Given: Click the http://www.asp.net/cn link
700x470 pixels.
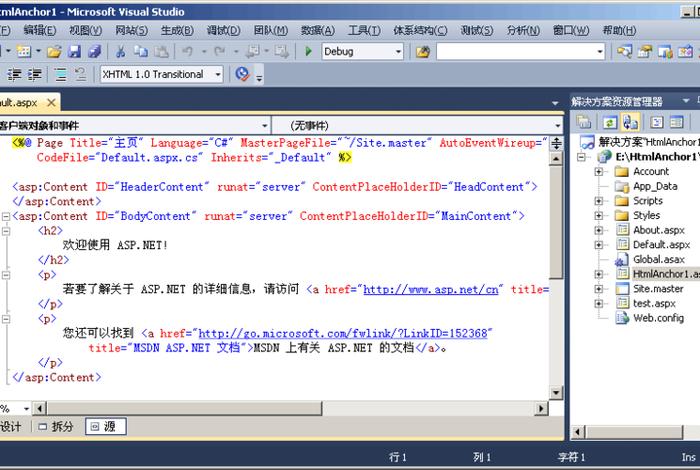Looking at the screenshot, I should (x=430, y=290).
